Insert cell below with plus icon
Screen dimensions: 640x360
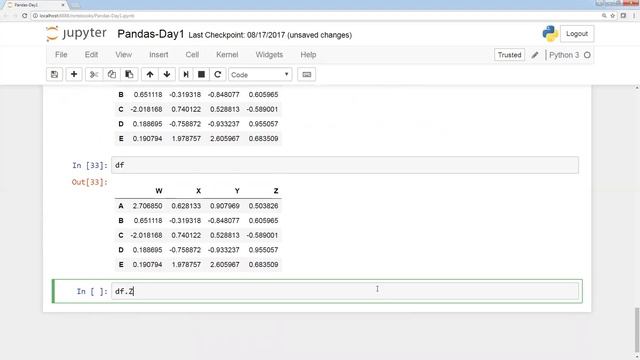point(74,75)
